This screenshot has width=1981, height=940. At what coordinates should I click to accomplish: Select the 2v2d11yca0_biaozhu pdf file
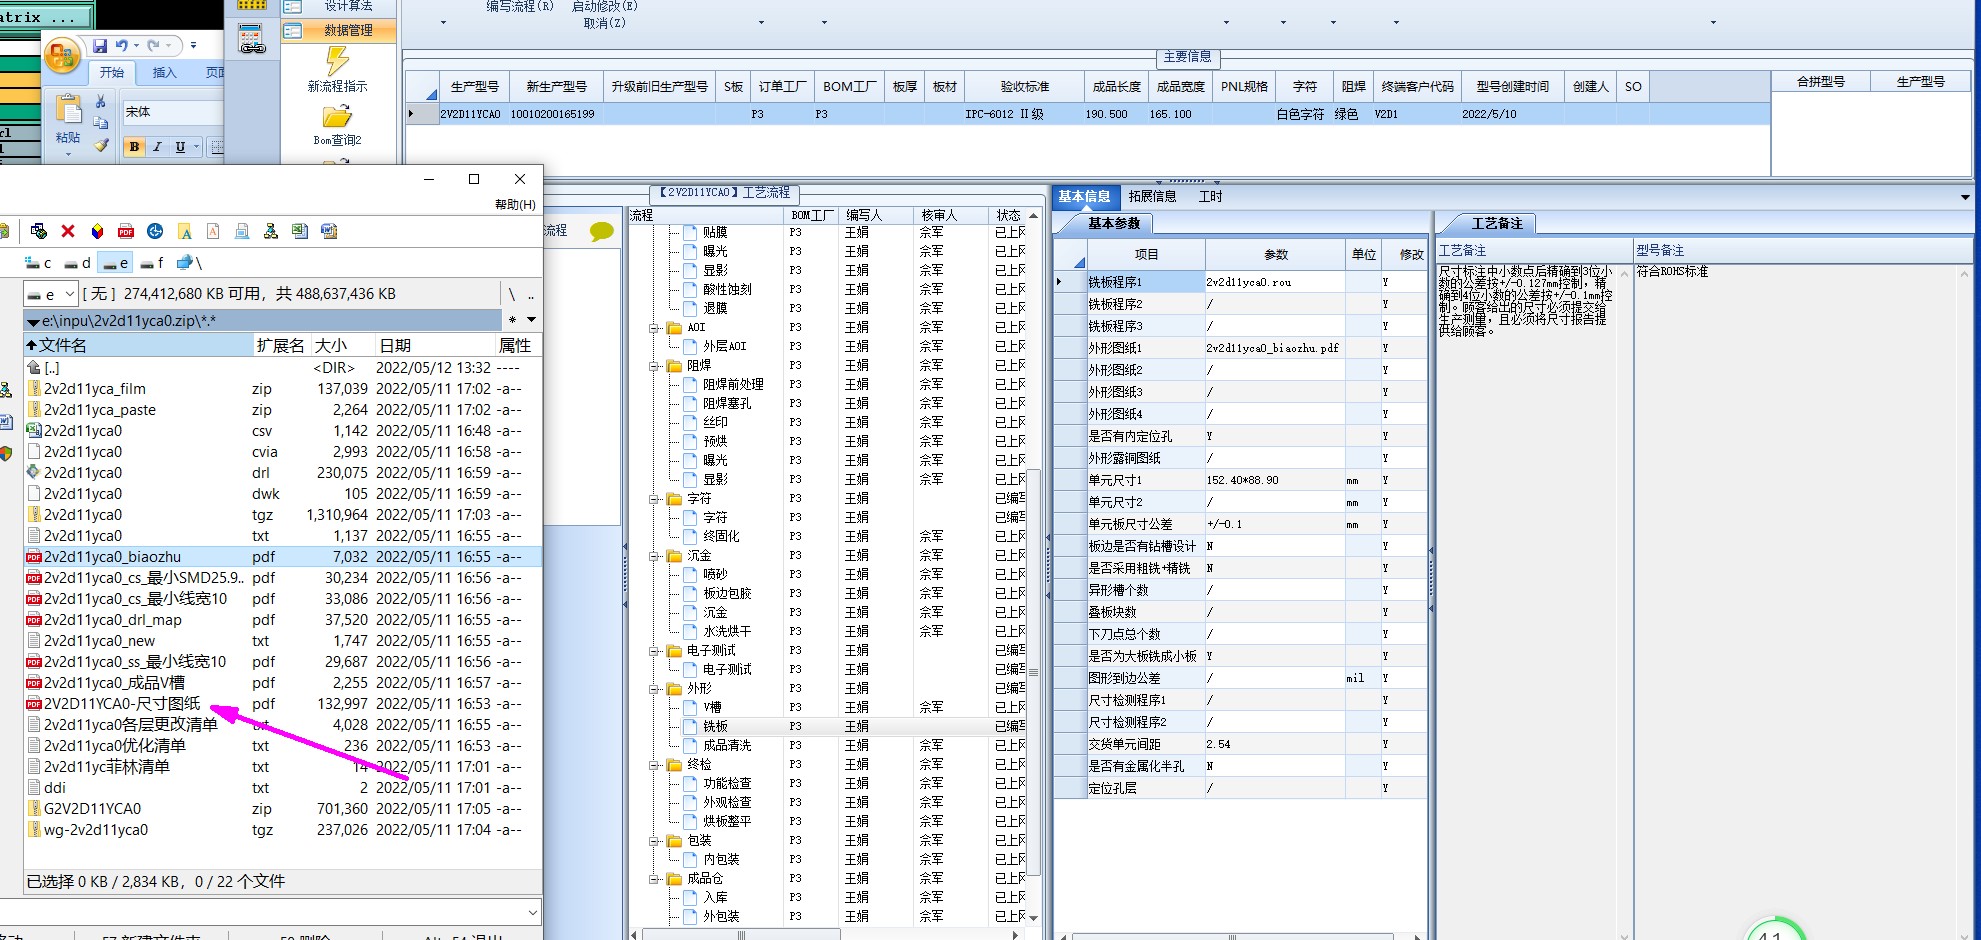click(283, 557)
